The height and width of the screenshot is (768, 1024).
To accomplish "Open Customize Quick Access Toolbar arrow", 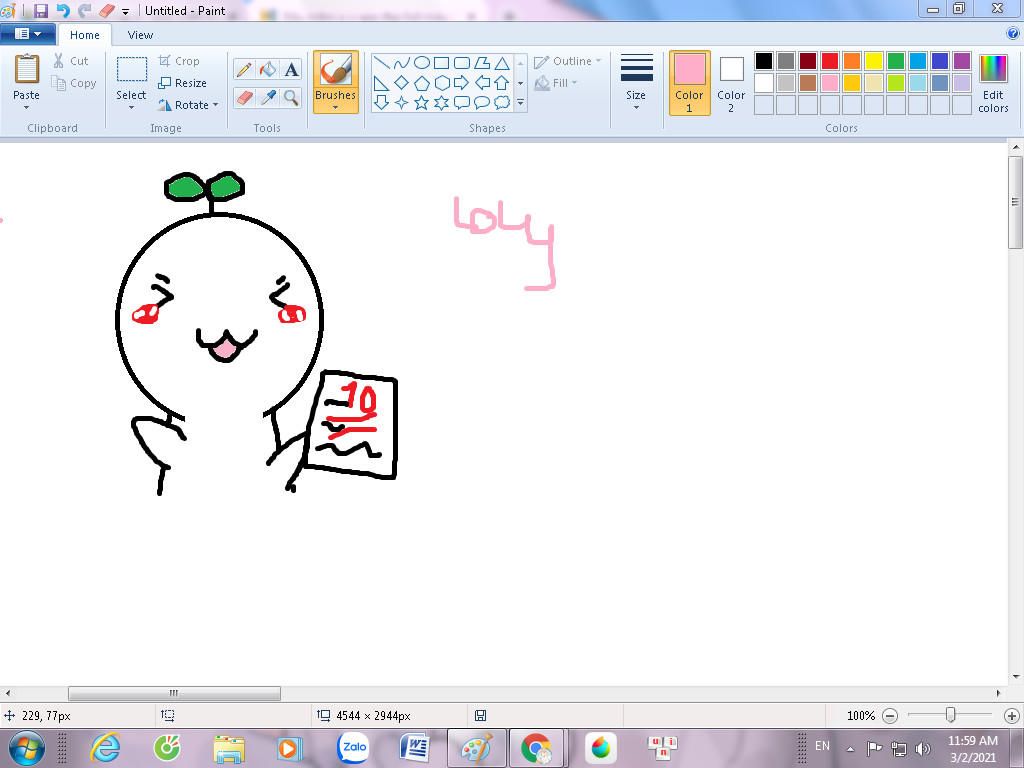I will coord(125,12).
